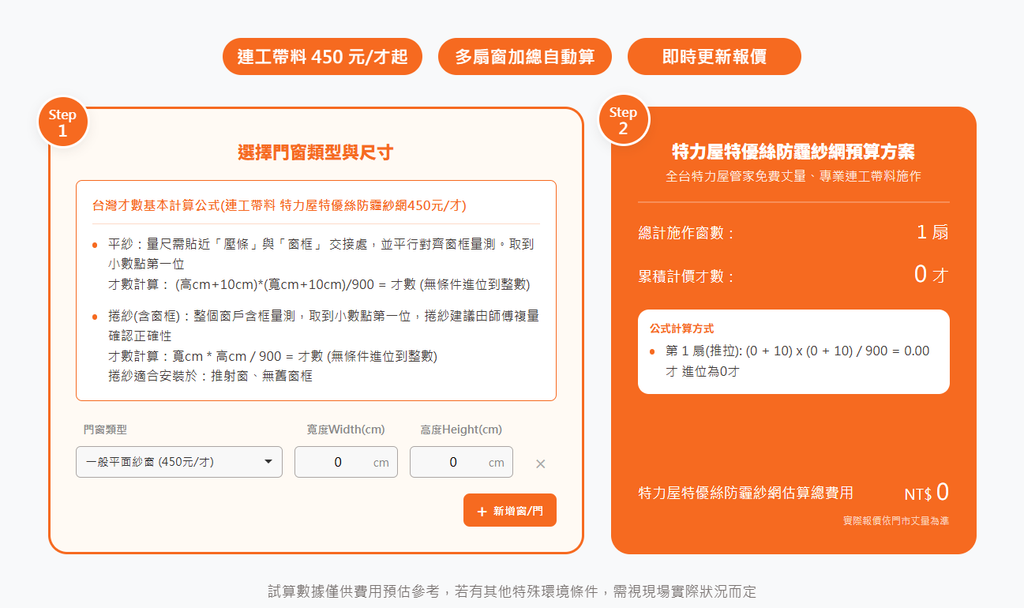
Task: Focus the 高度Height input field
Action: (461, 462)
